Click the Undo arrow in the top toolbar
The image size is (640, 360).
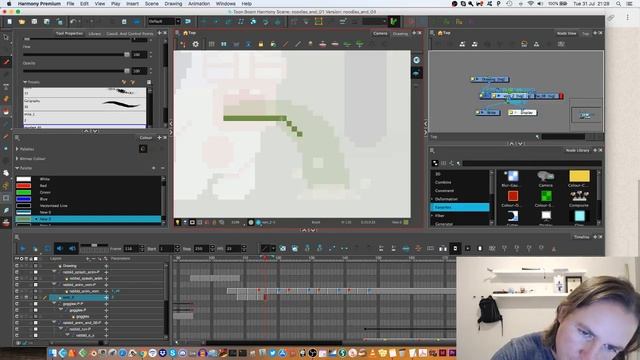(x=73, y=21)
